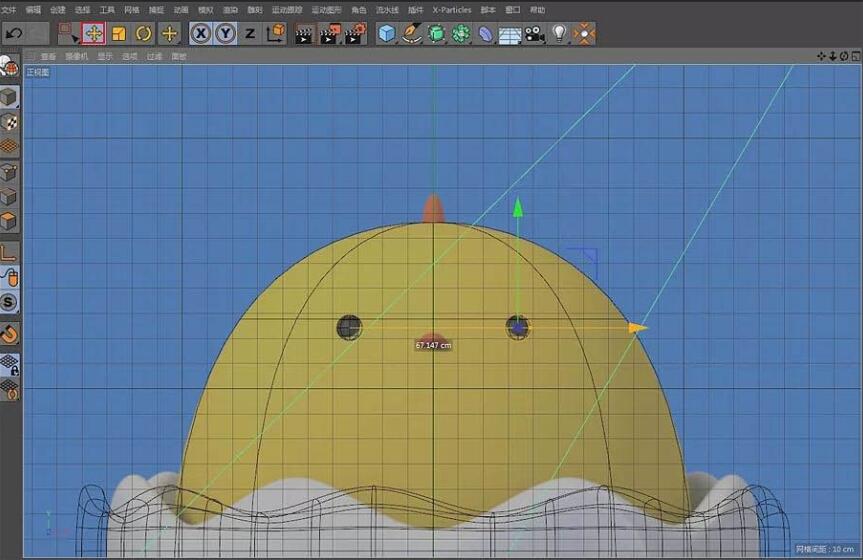This screenshot has height=560, width=863.
Task: Select the Move tool
Action: [94, 34]
